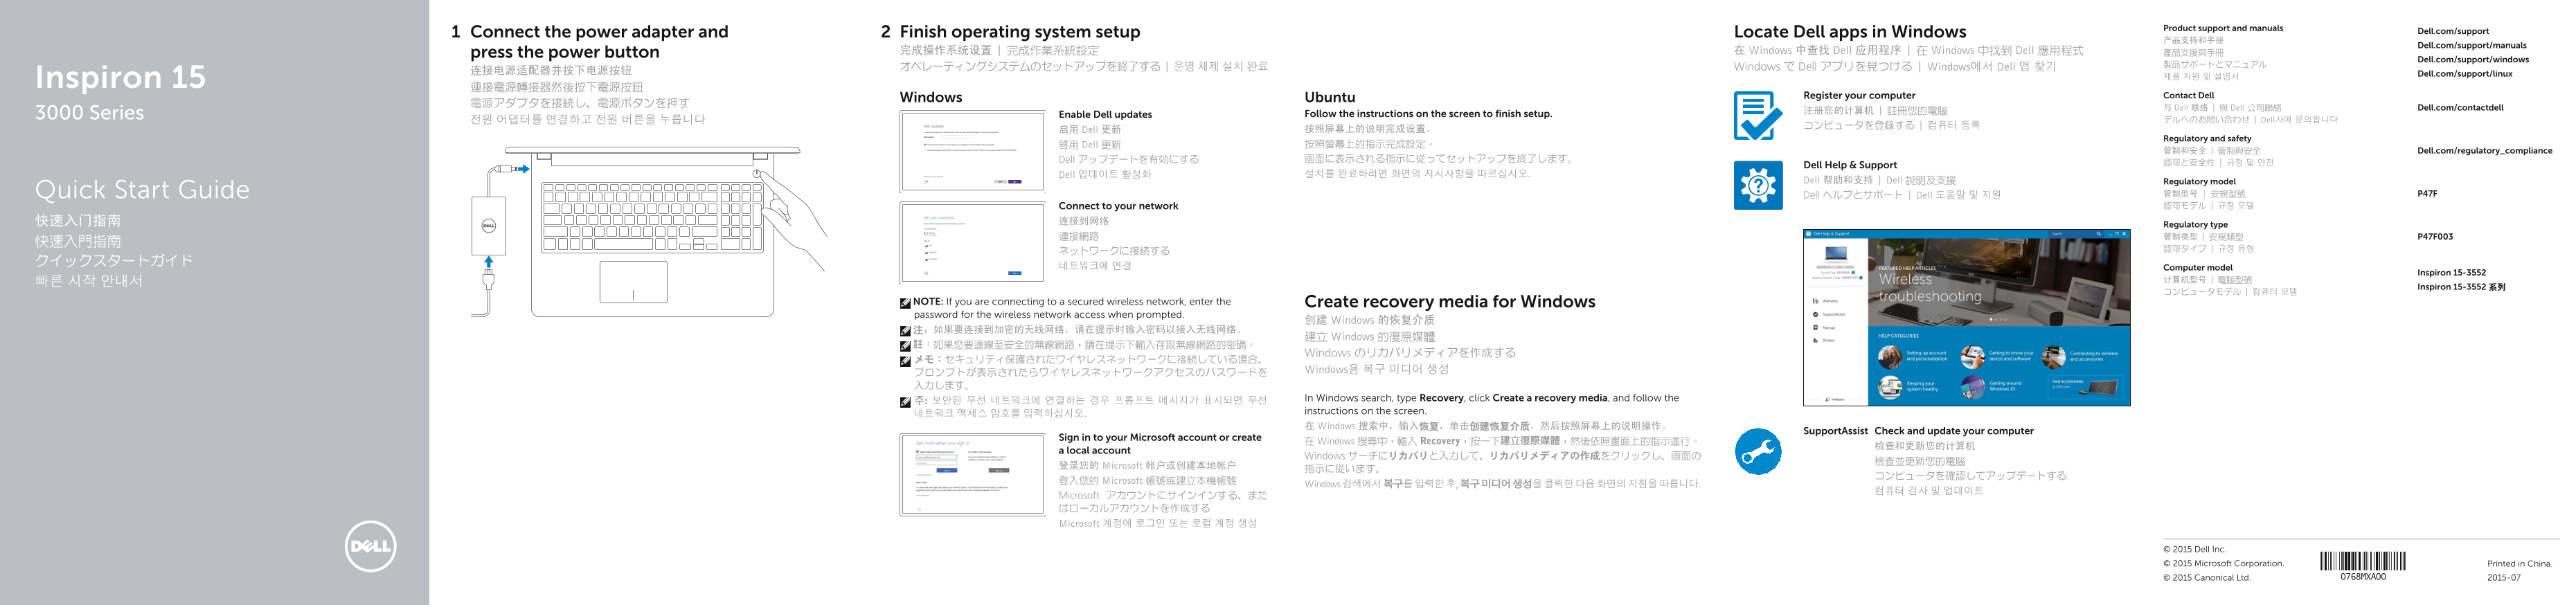Click Getting around Windows 10 circle
2576x605 pixels.
click(1973, 387)
